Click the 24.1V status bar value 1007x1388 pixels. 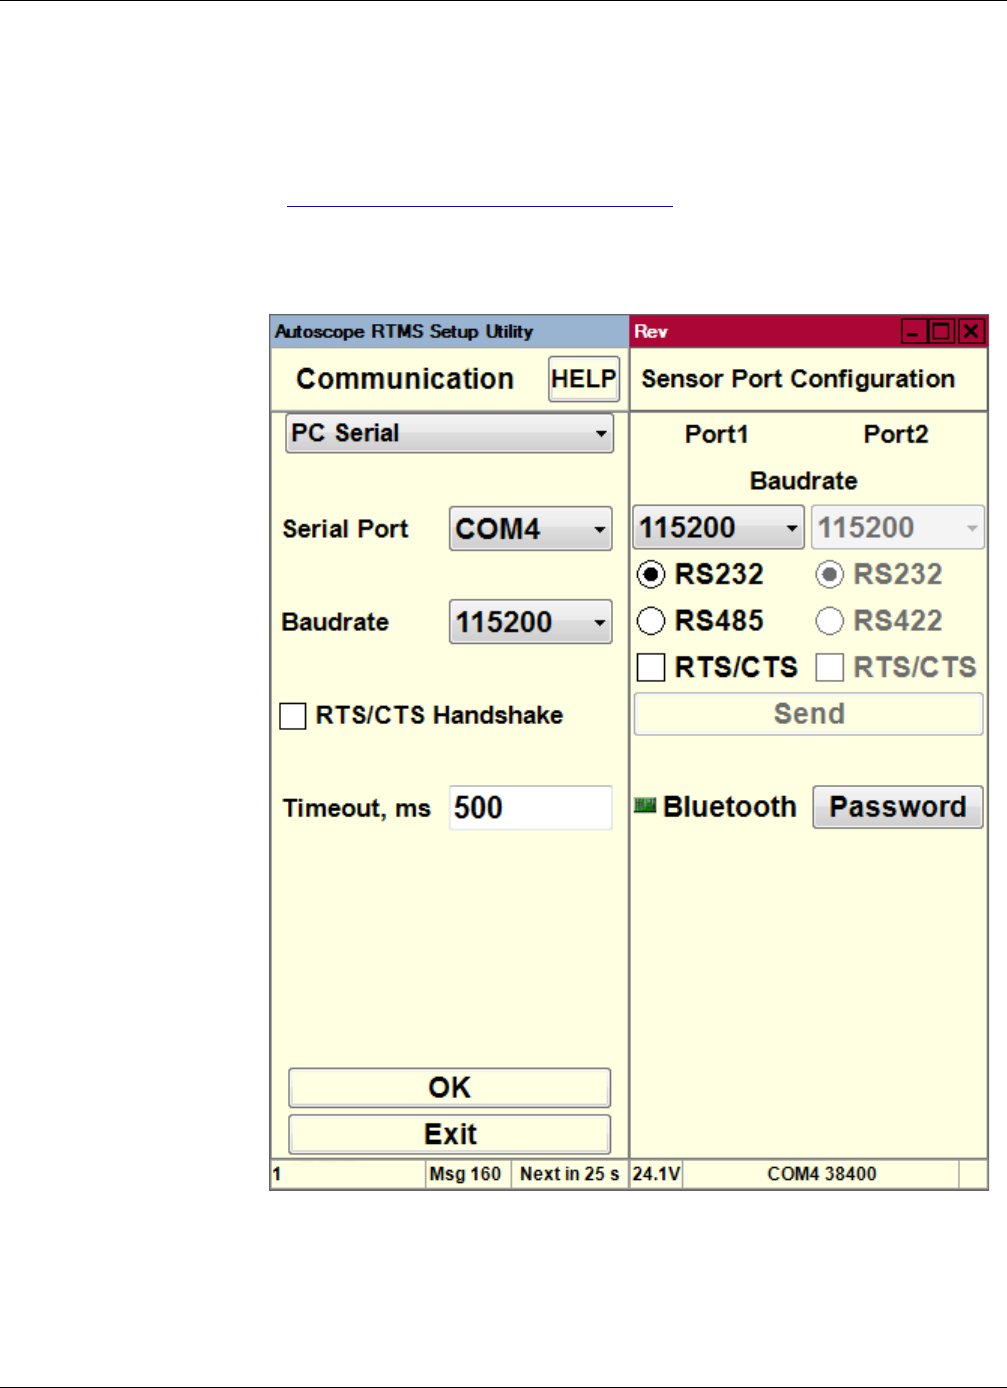coord(656,1174)
